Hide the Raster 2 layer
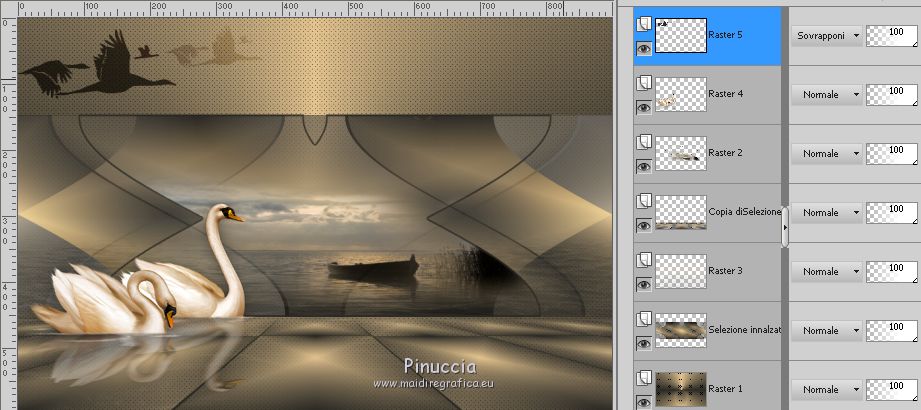The image size is (921, 410). tap(644, 167)
